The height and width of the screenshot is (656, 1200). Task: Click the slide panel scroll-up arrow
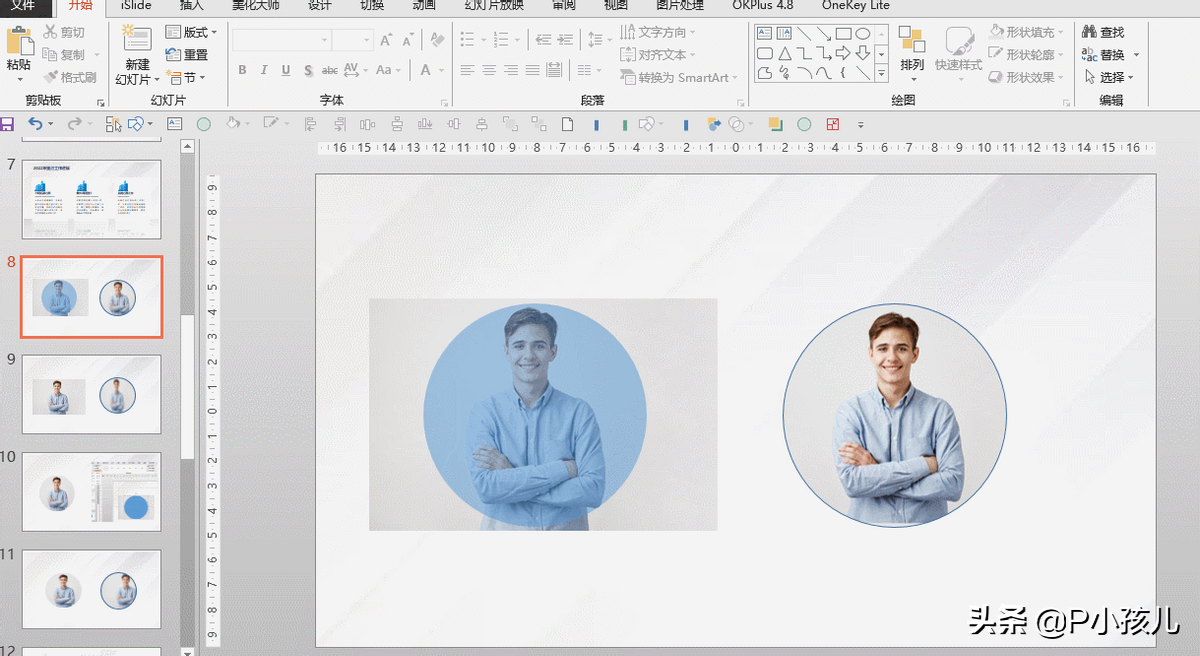(x=187, y=147)
